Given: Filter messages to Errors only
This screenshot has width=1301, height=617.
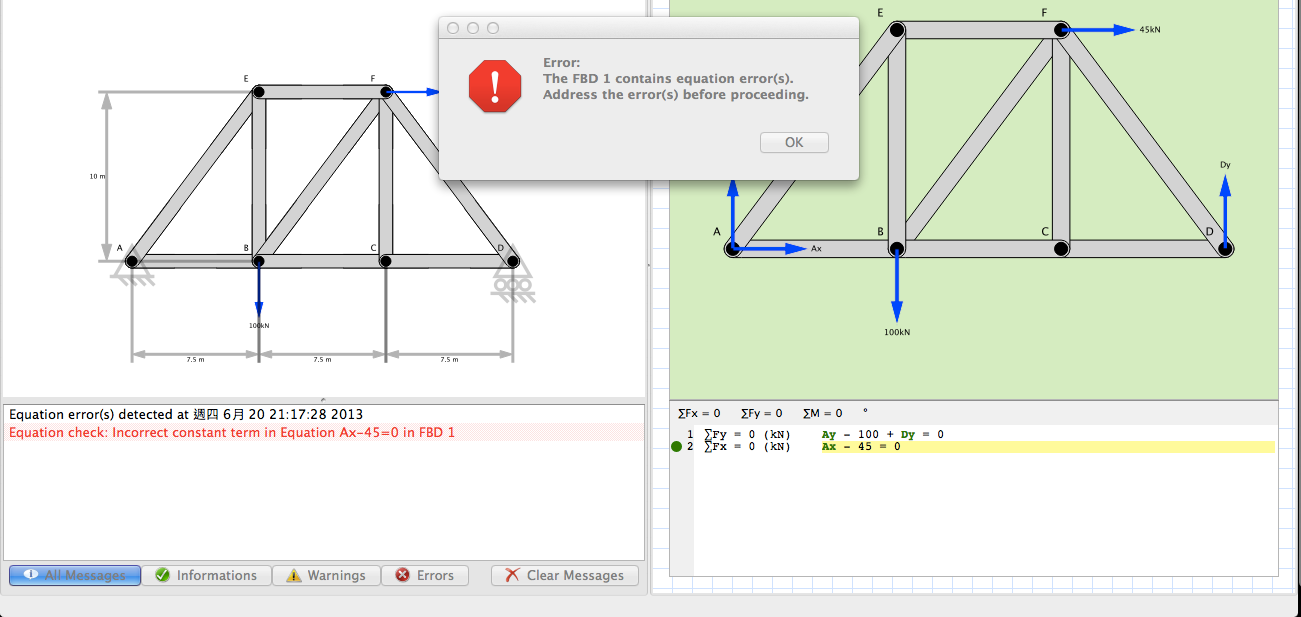Looking at the screenshot, I should (x=425, y=575).
